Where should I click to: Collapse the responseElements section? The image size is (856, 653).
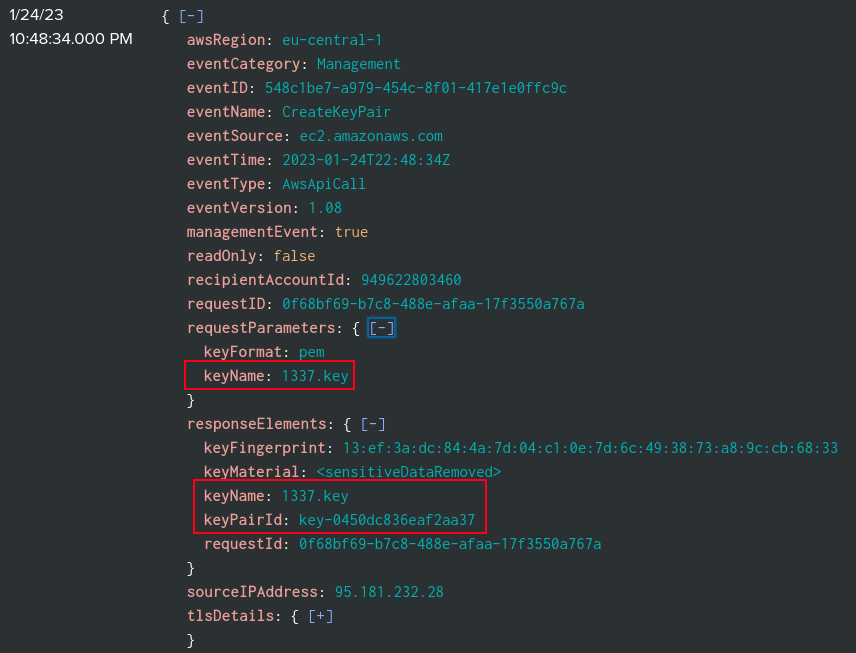374,424
